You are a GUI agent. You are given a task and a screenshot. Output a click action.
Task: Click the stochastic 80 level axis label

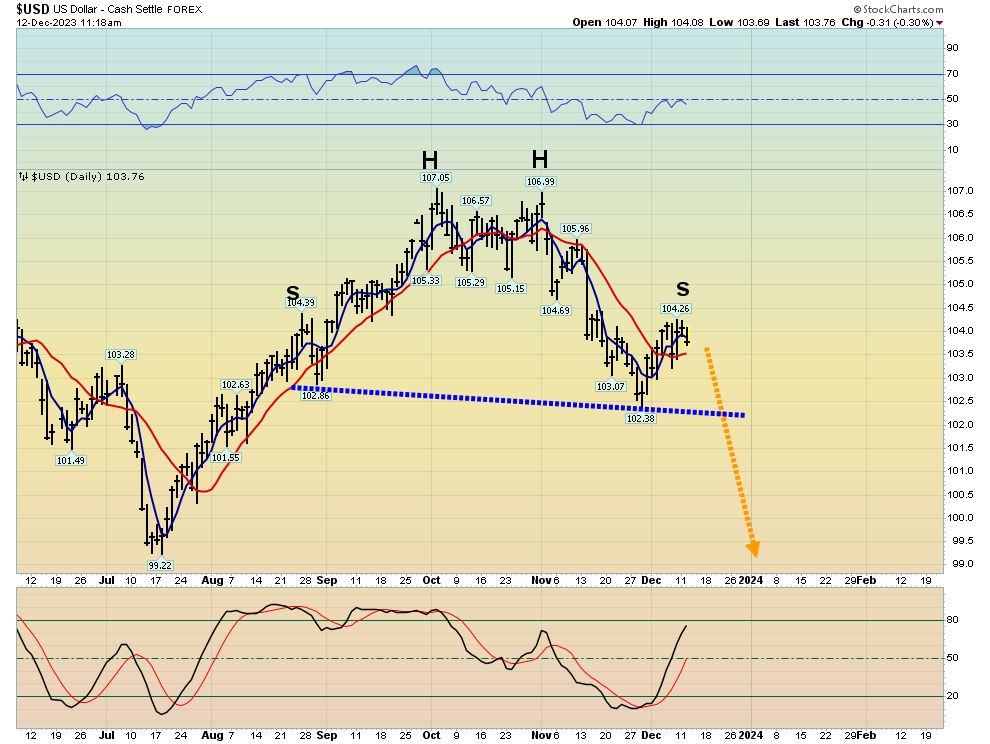pos(953,620)
